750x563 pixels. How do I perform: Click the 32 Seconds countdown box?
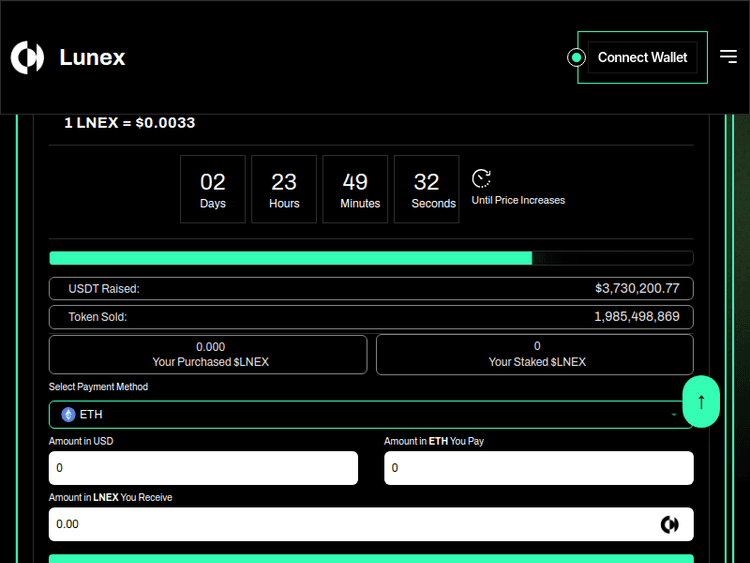coord(427,189)
